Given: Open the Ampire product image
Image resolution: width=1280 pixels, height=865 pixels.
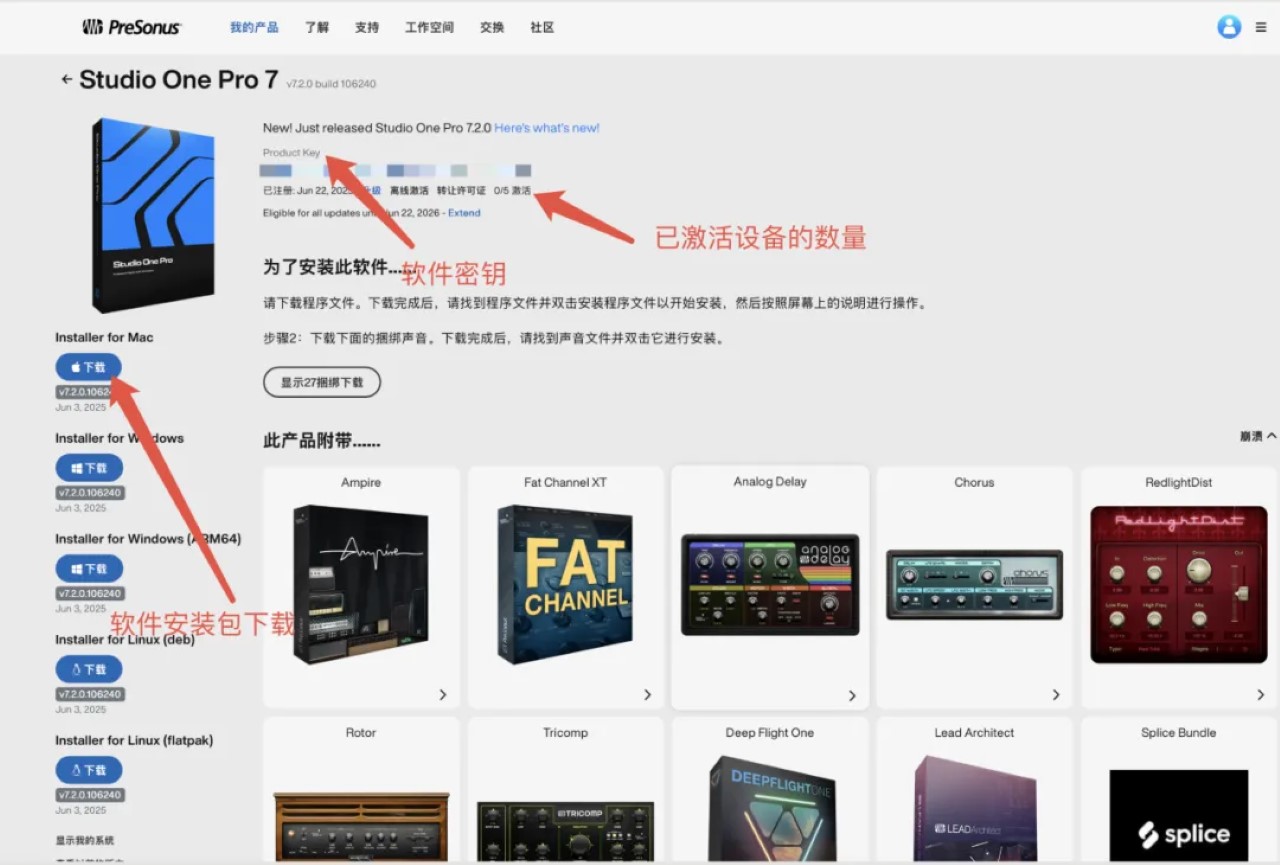Looking at the screenshot, I should click(x=361, y=584).
